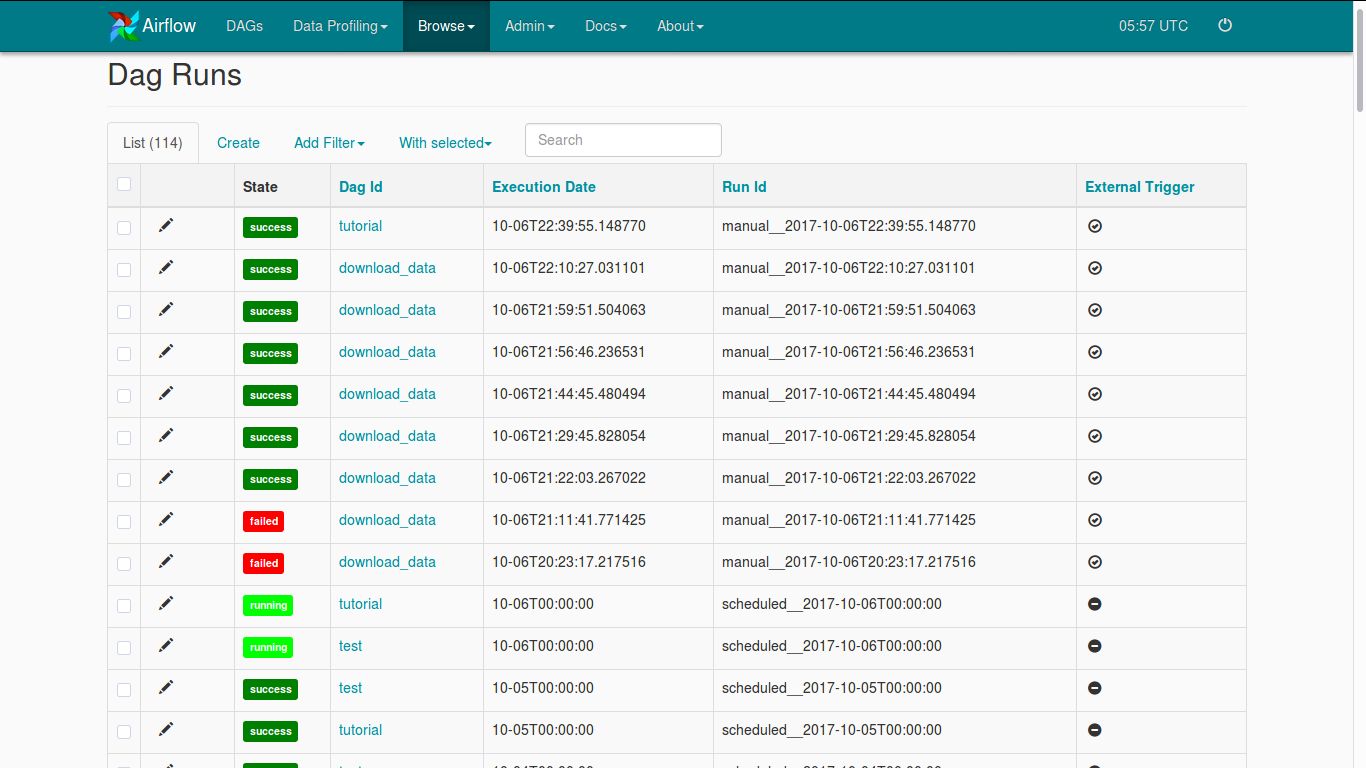
Task: Open the Browse dropdown menu
Action: coord(446,26)
